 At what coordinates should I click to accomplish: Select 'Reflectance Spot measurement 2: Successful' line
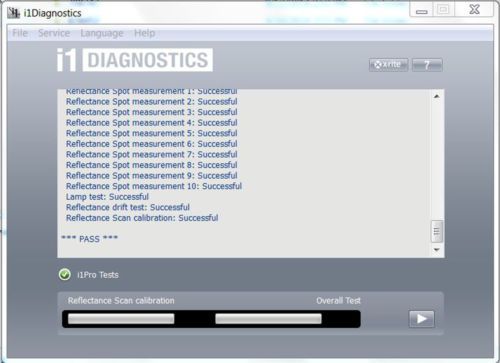(x=152, y=101)
